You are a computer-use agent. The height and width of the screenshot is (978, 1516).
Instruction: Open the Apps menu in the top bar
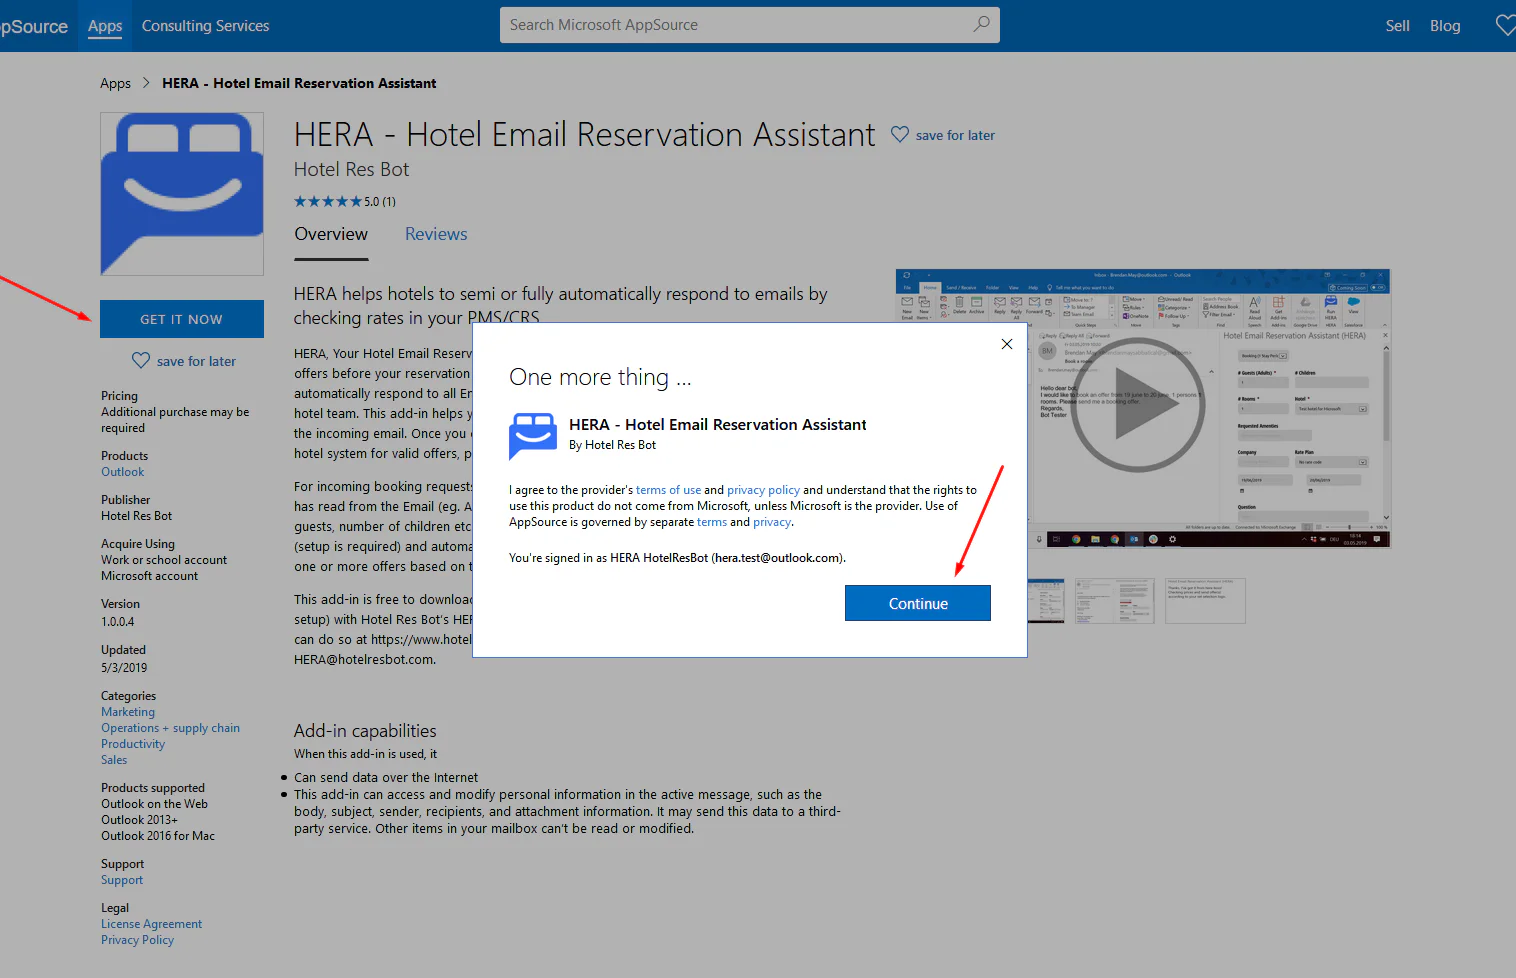(x=105, y=26)
